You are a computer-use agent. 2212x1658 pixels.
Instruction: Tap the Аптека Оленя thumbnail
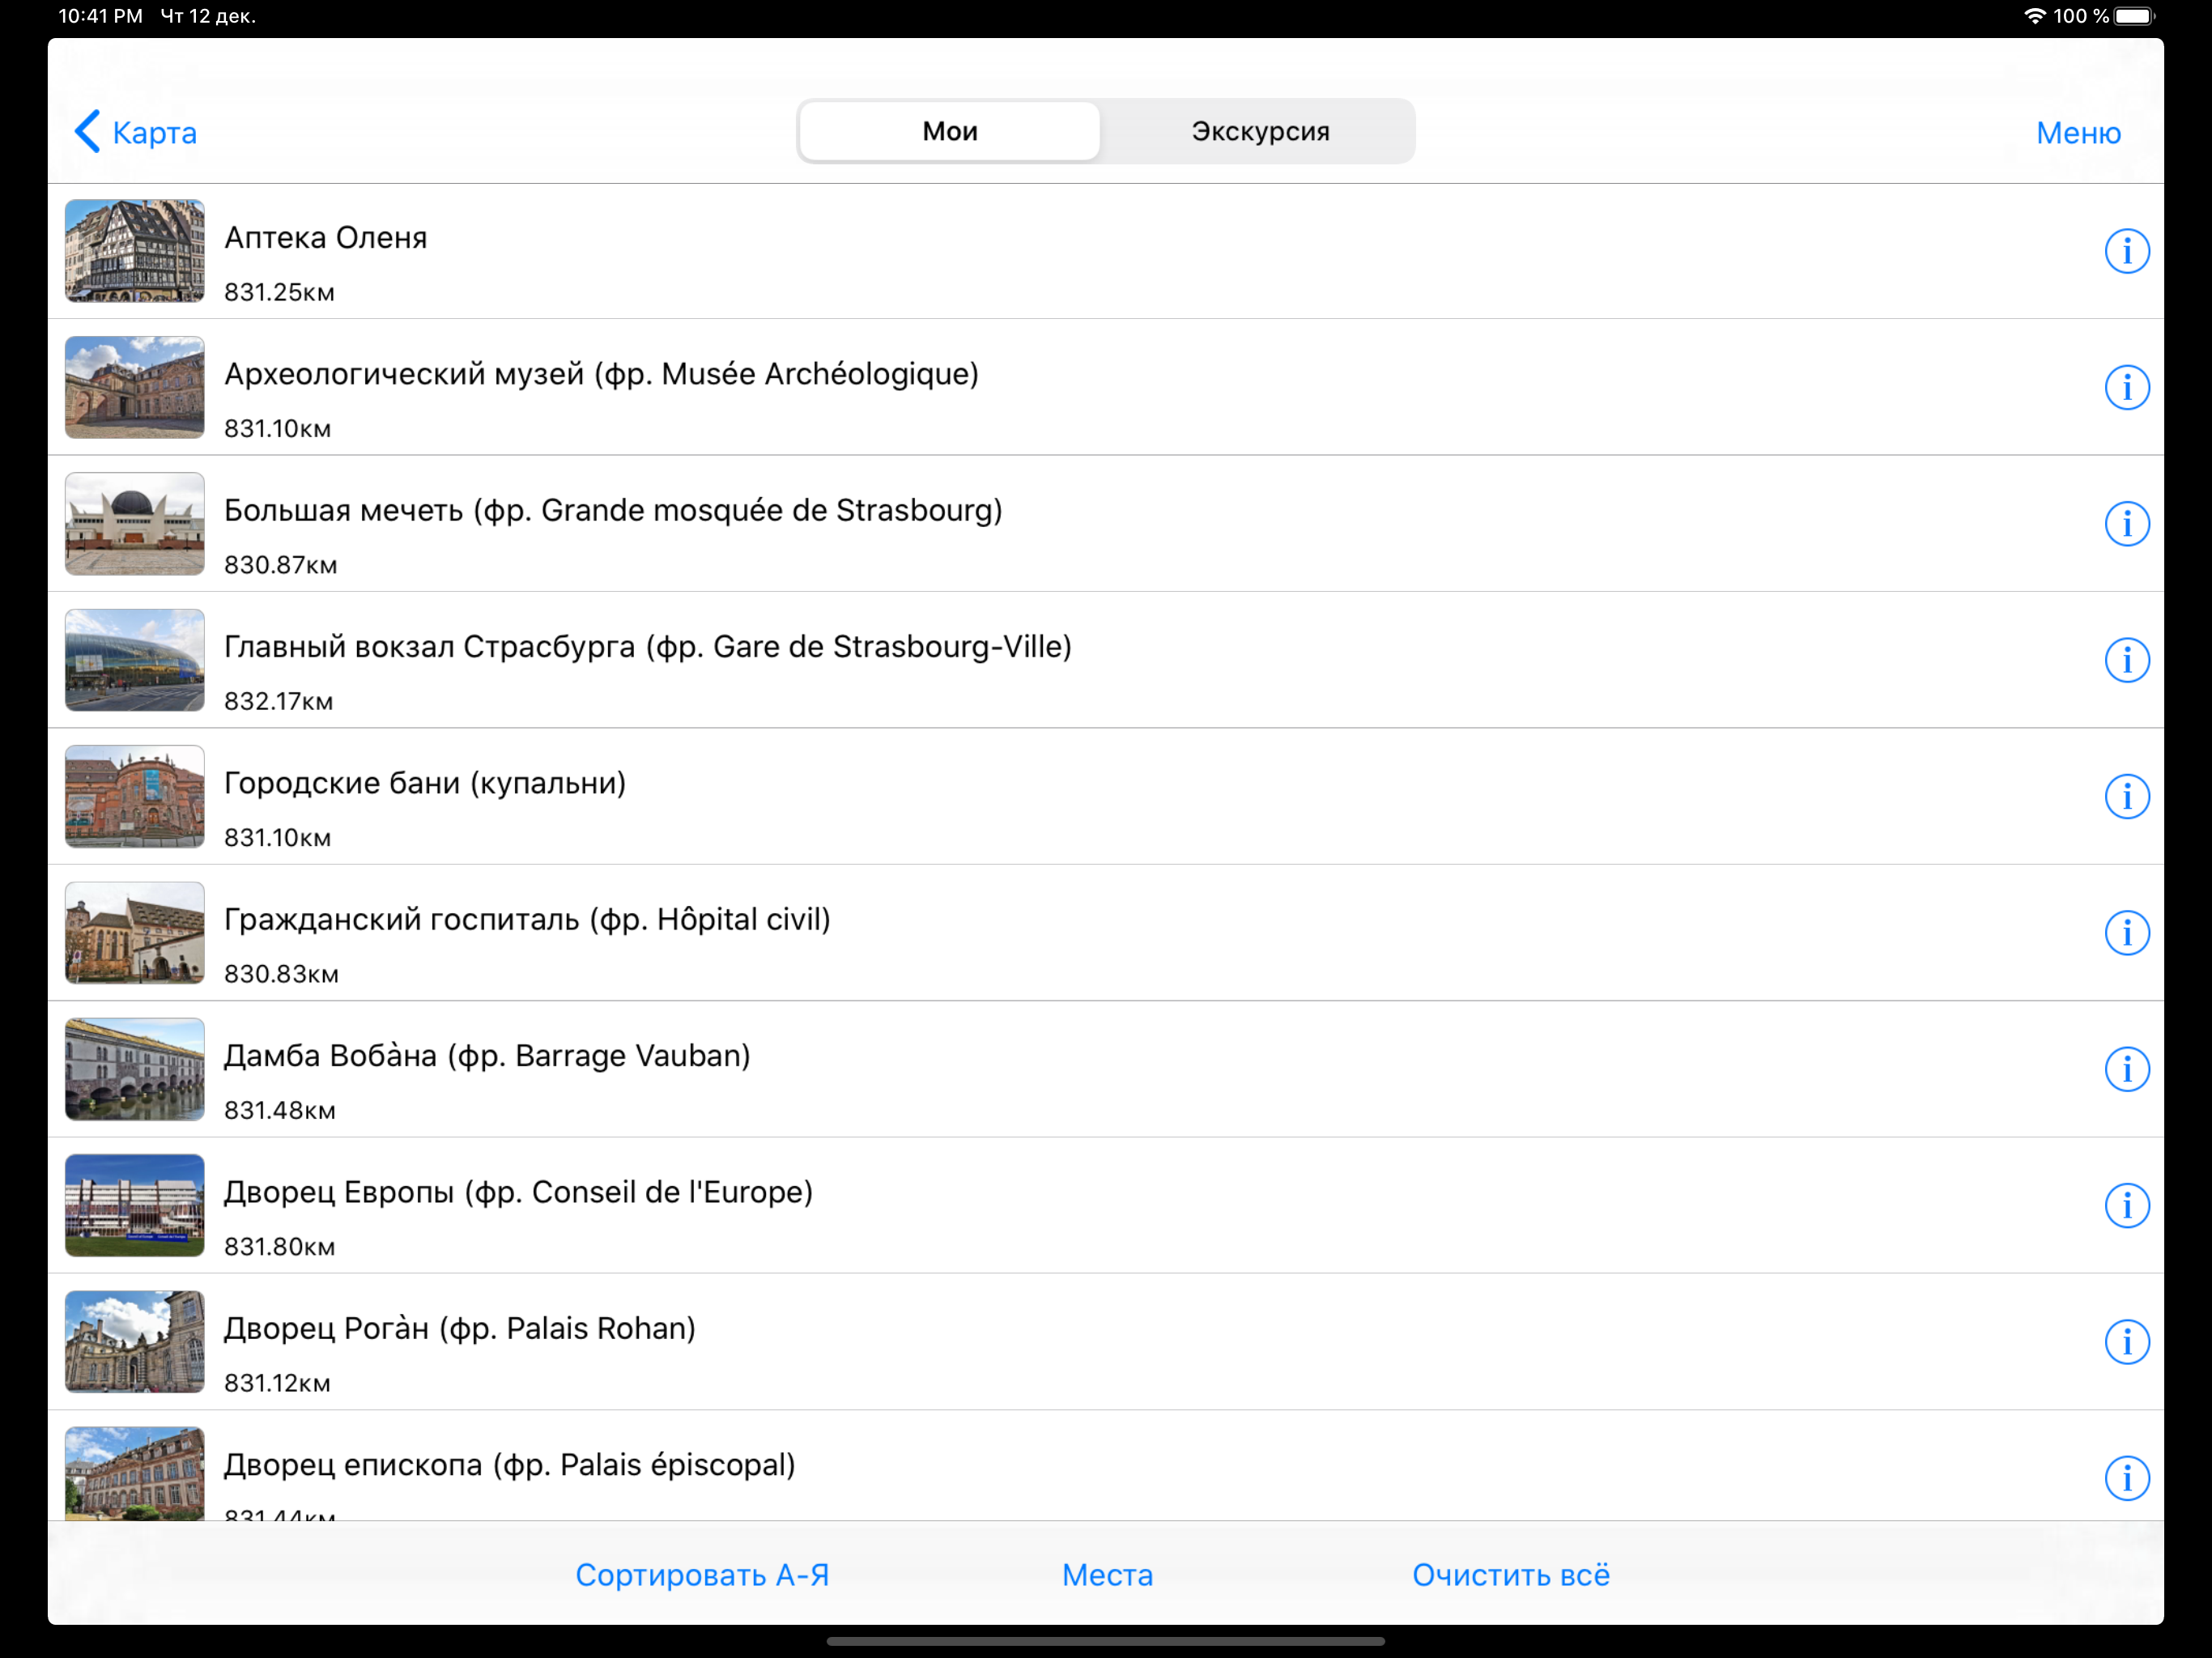pos(135,251)
